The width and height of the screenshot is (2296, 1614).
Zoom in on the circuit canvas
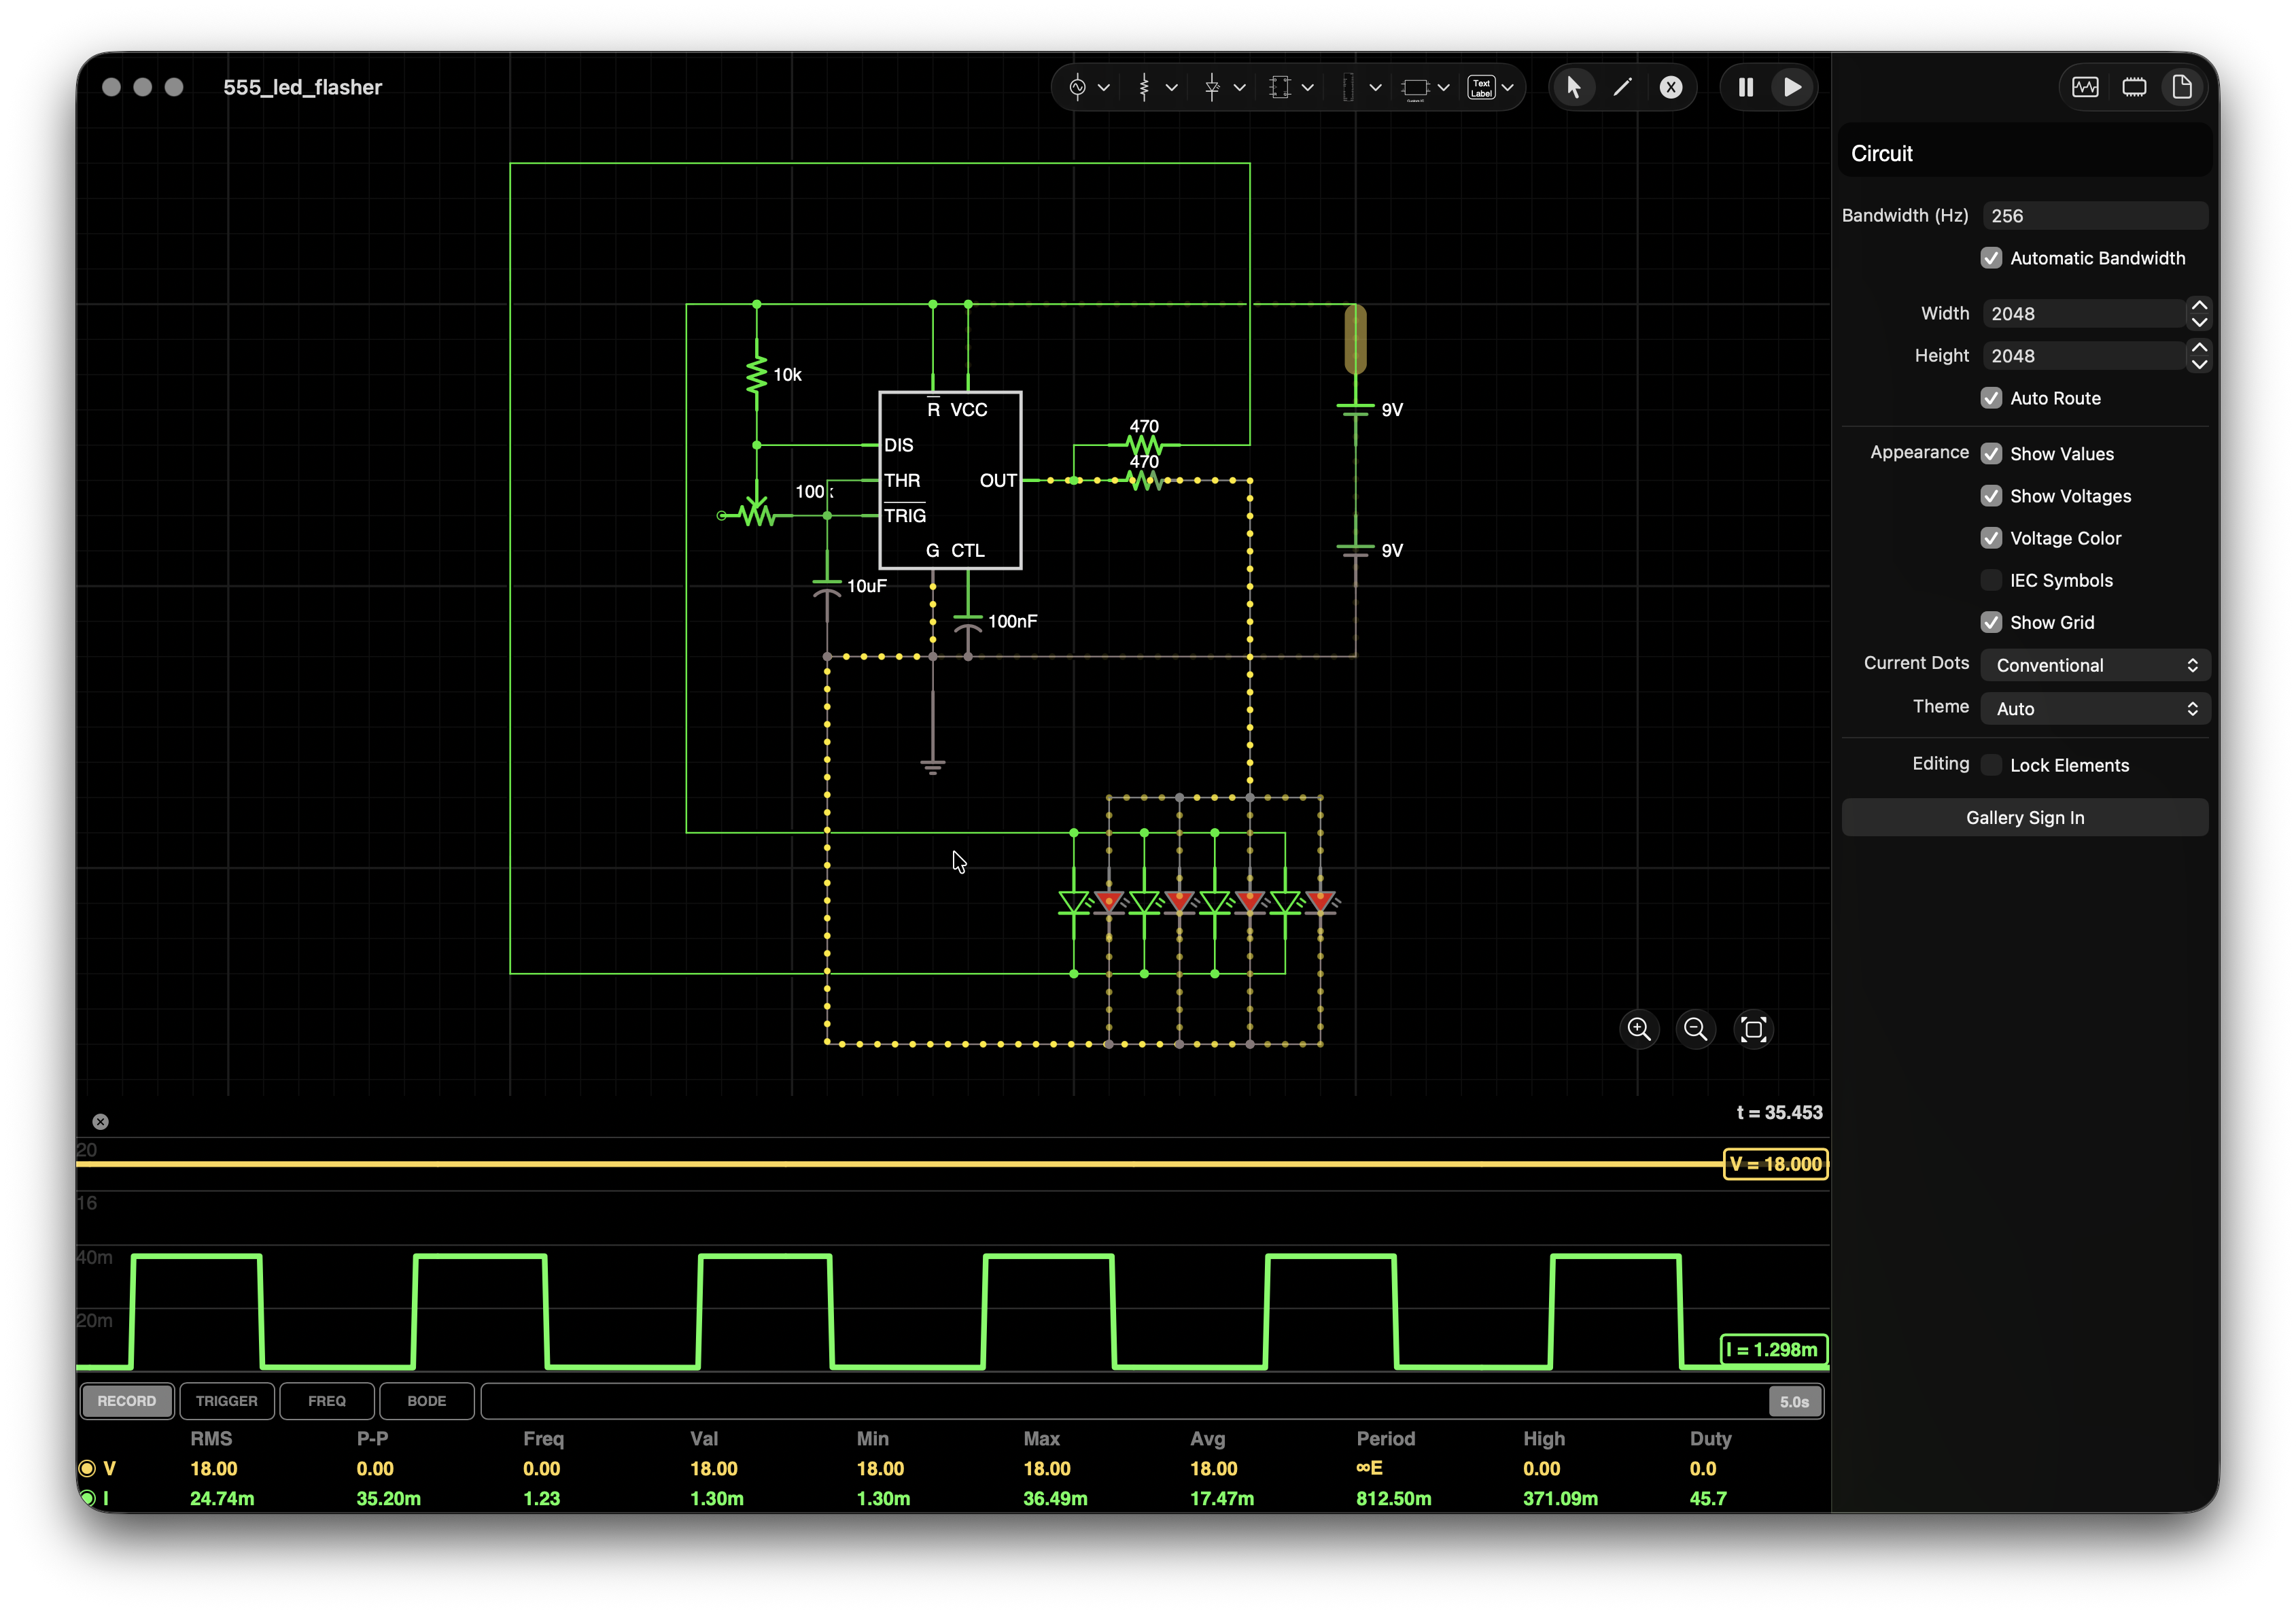tap(1639, 1029)
